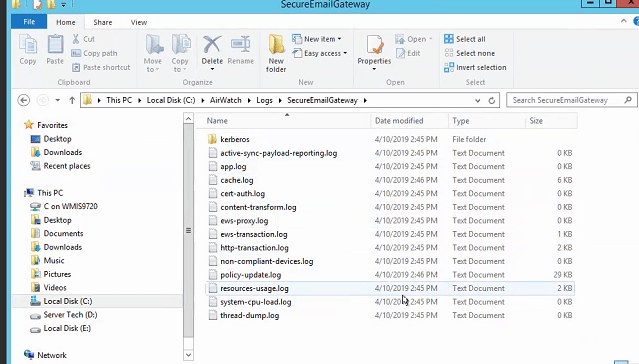Image resolution: width=639 pixels, height=364 pixels.
Task: Go forward with the Forward arrow button
Action: [x=42, y=100]
